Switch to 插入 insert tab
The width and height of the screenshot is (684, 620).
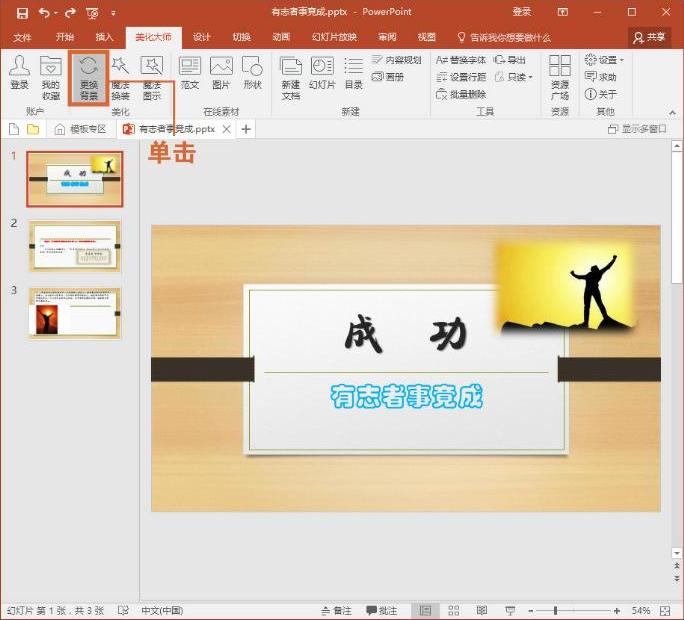[104, 38]
